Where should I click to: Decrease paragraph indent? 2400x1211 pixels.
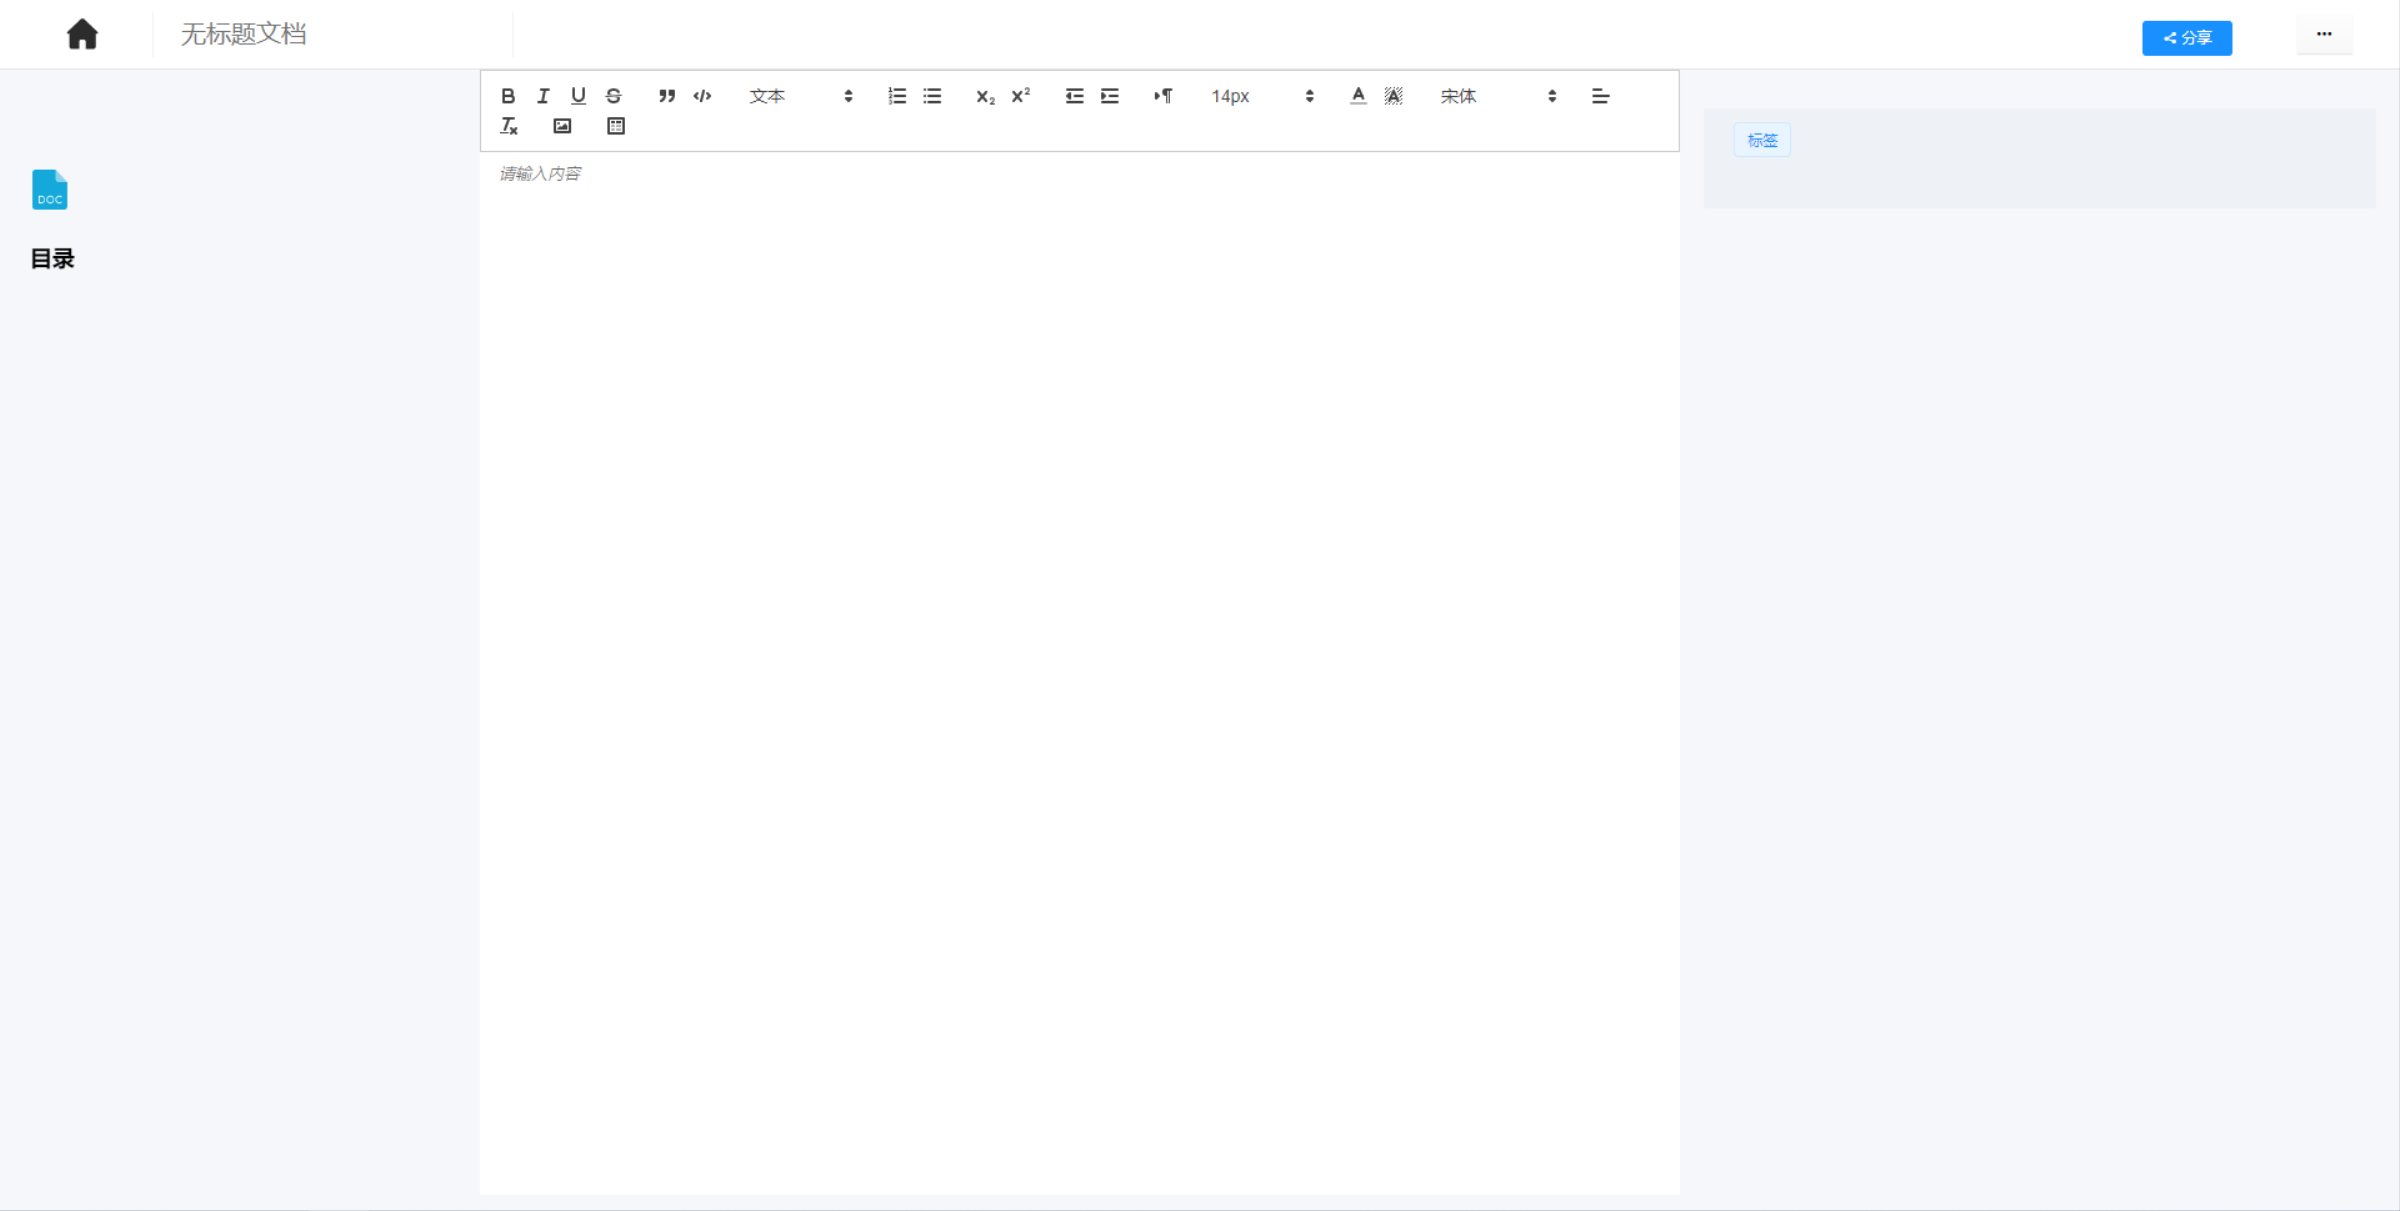[x=1074, y=96]
